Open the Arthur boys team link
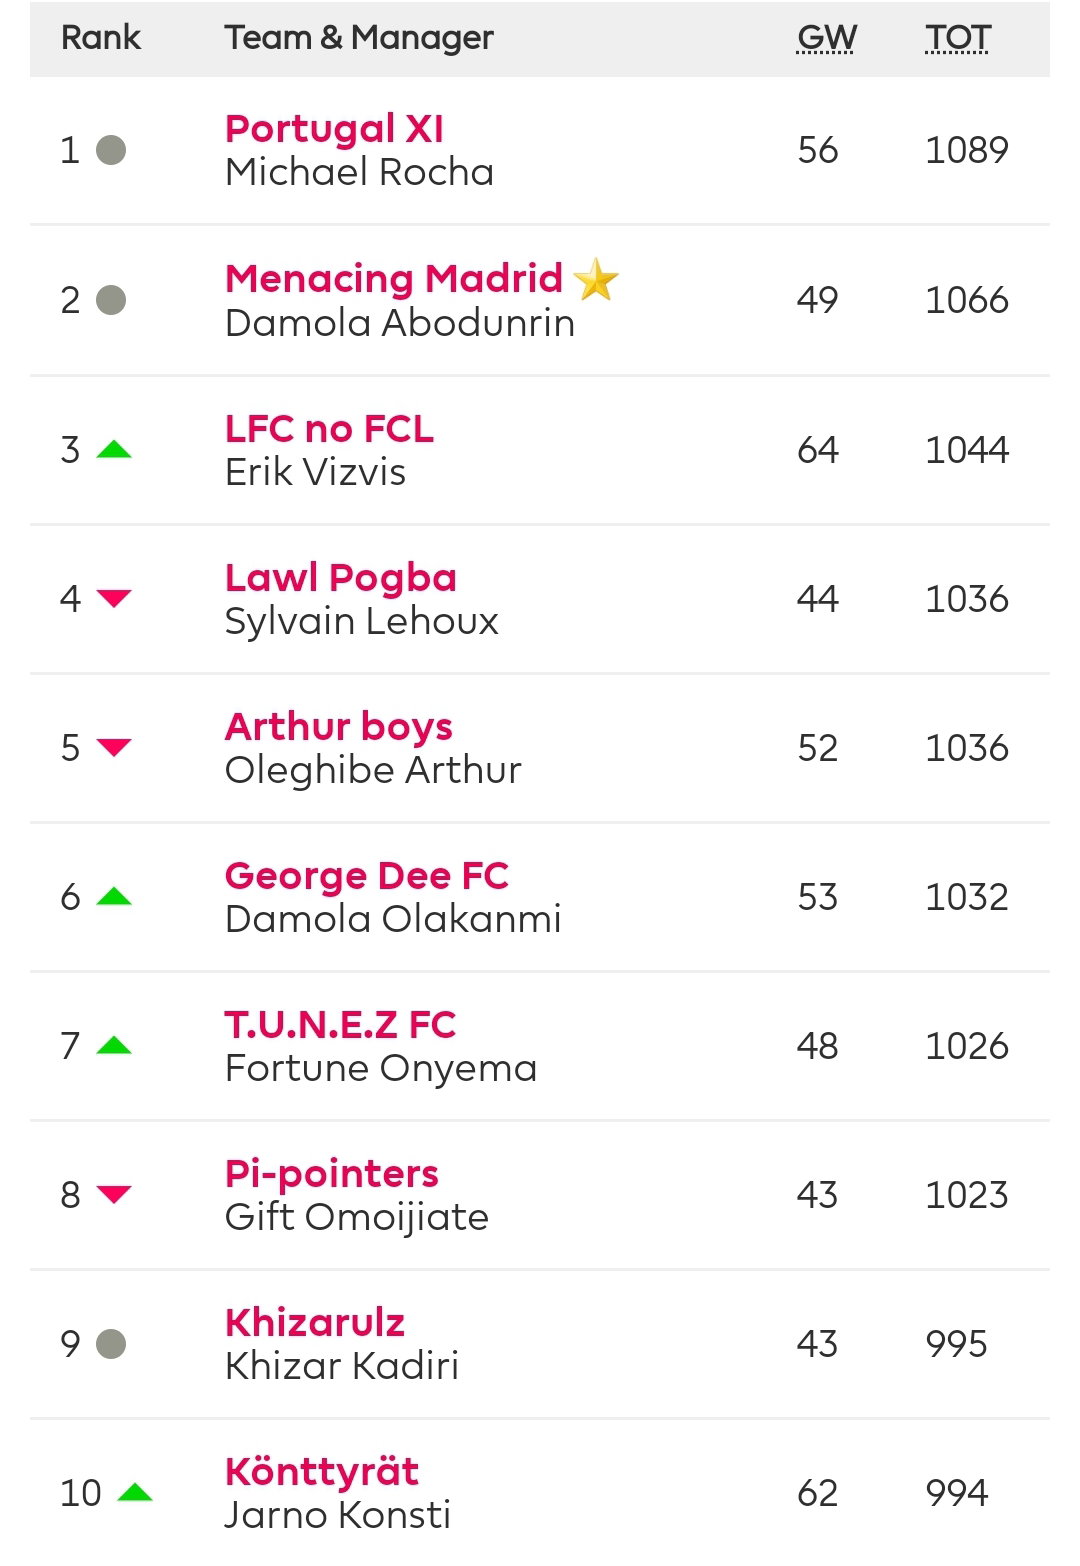 339,727
